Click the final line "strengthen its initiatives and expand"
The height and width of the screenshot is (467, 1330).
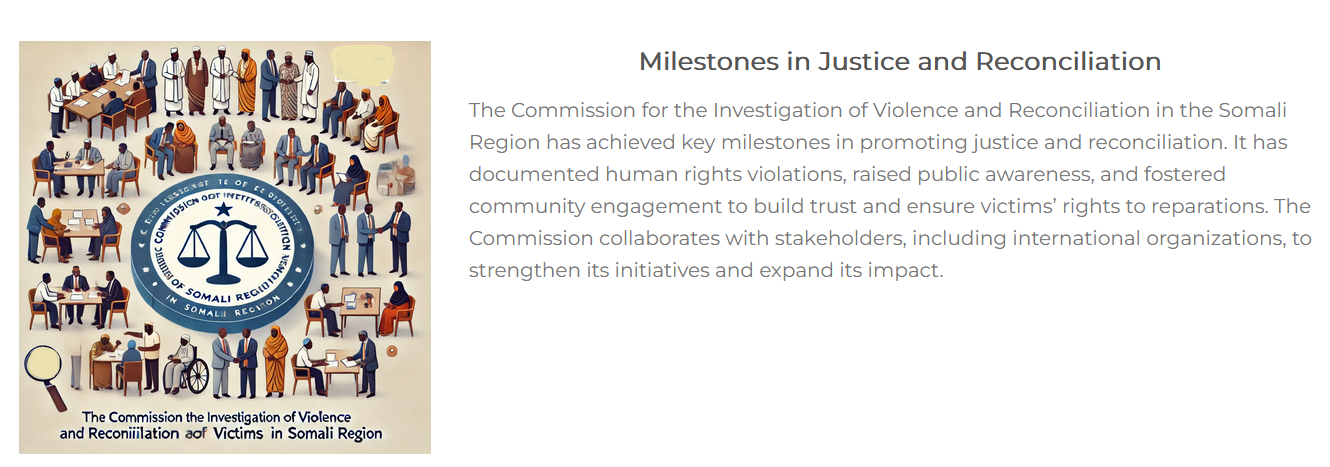[x=705, y=270]
